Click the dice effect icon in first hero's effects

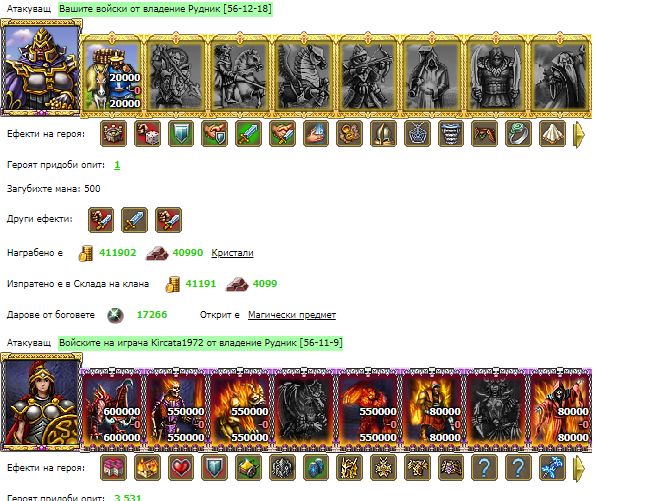pyautogui.click(x=147, y=134)
